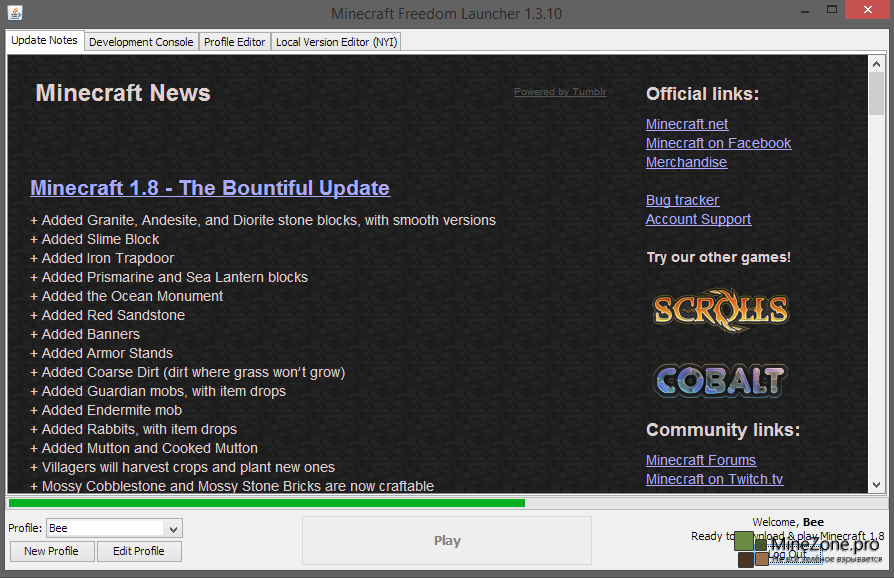This screenshot has width=894, height=578.
Task: Open Minecraft 1.8 Bountiful Update headline
Action: click(x=210, y=188)
